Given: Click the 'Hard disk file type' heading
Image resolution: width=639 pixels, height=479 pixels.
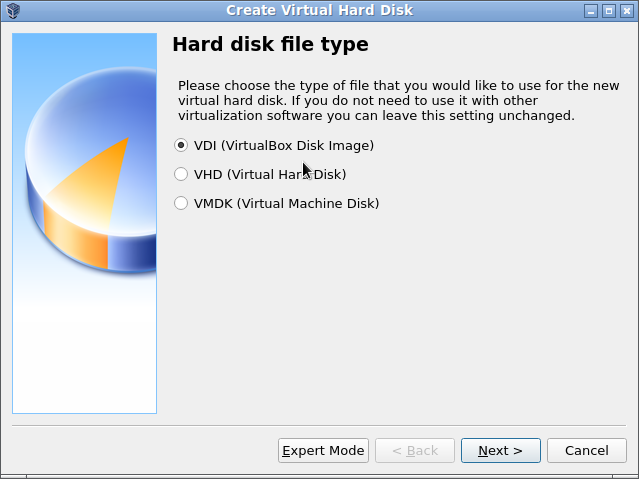Looking at the screenshot, I should pyautogui.click(x=270, y=44).
